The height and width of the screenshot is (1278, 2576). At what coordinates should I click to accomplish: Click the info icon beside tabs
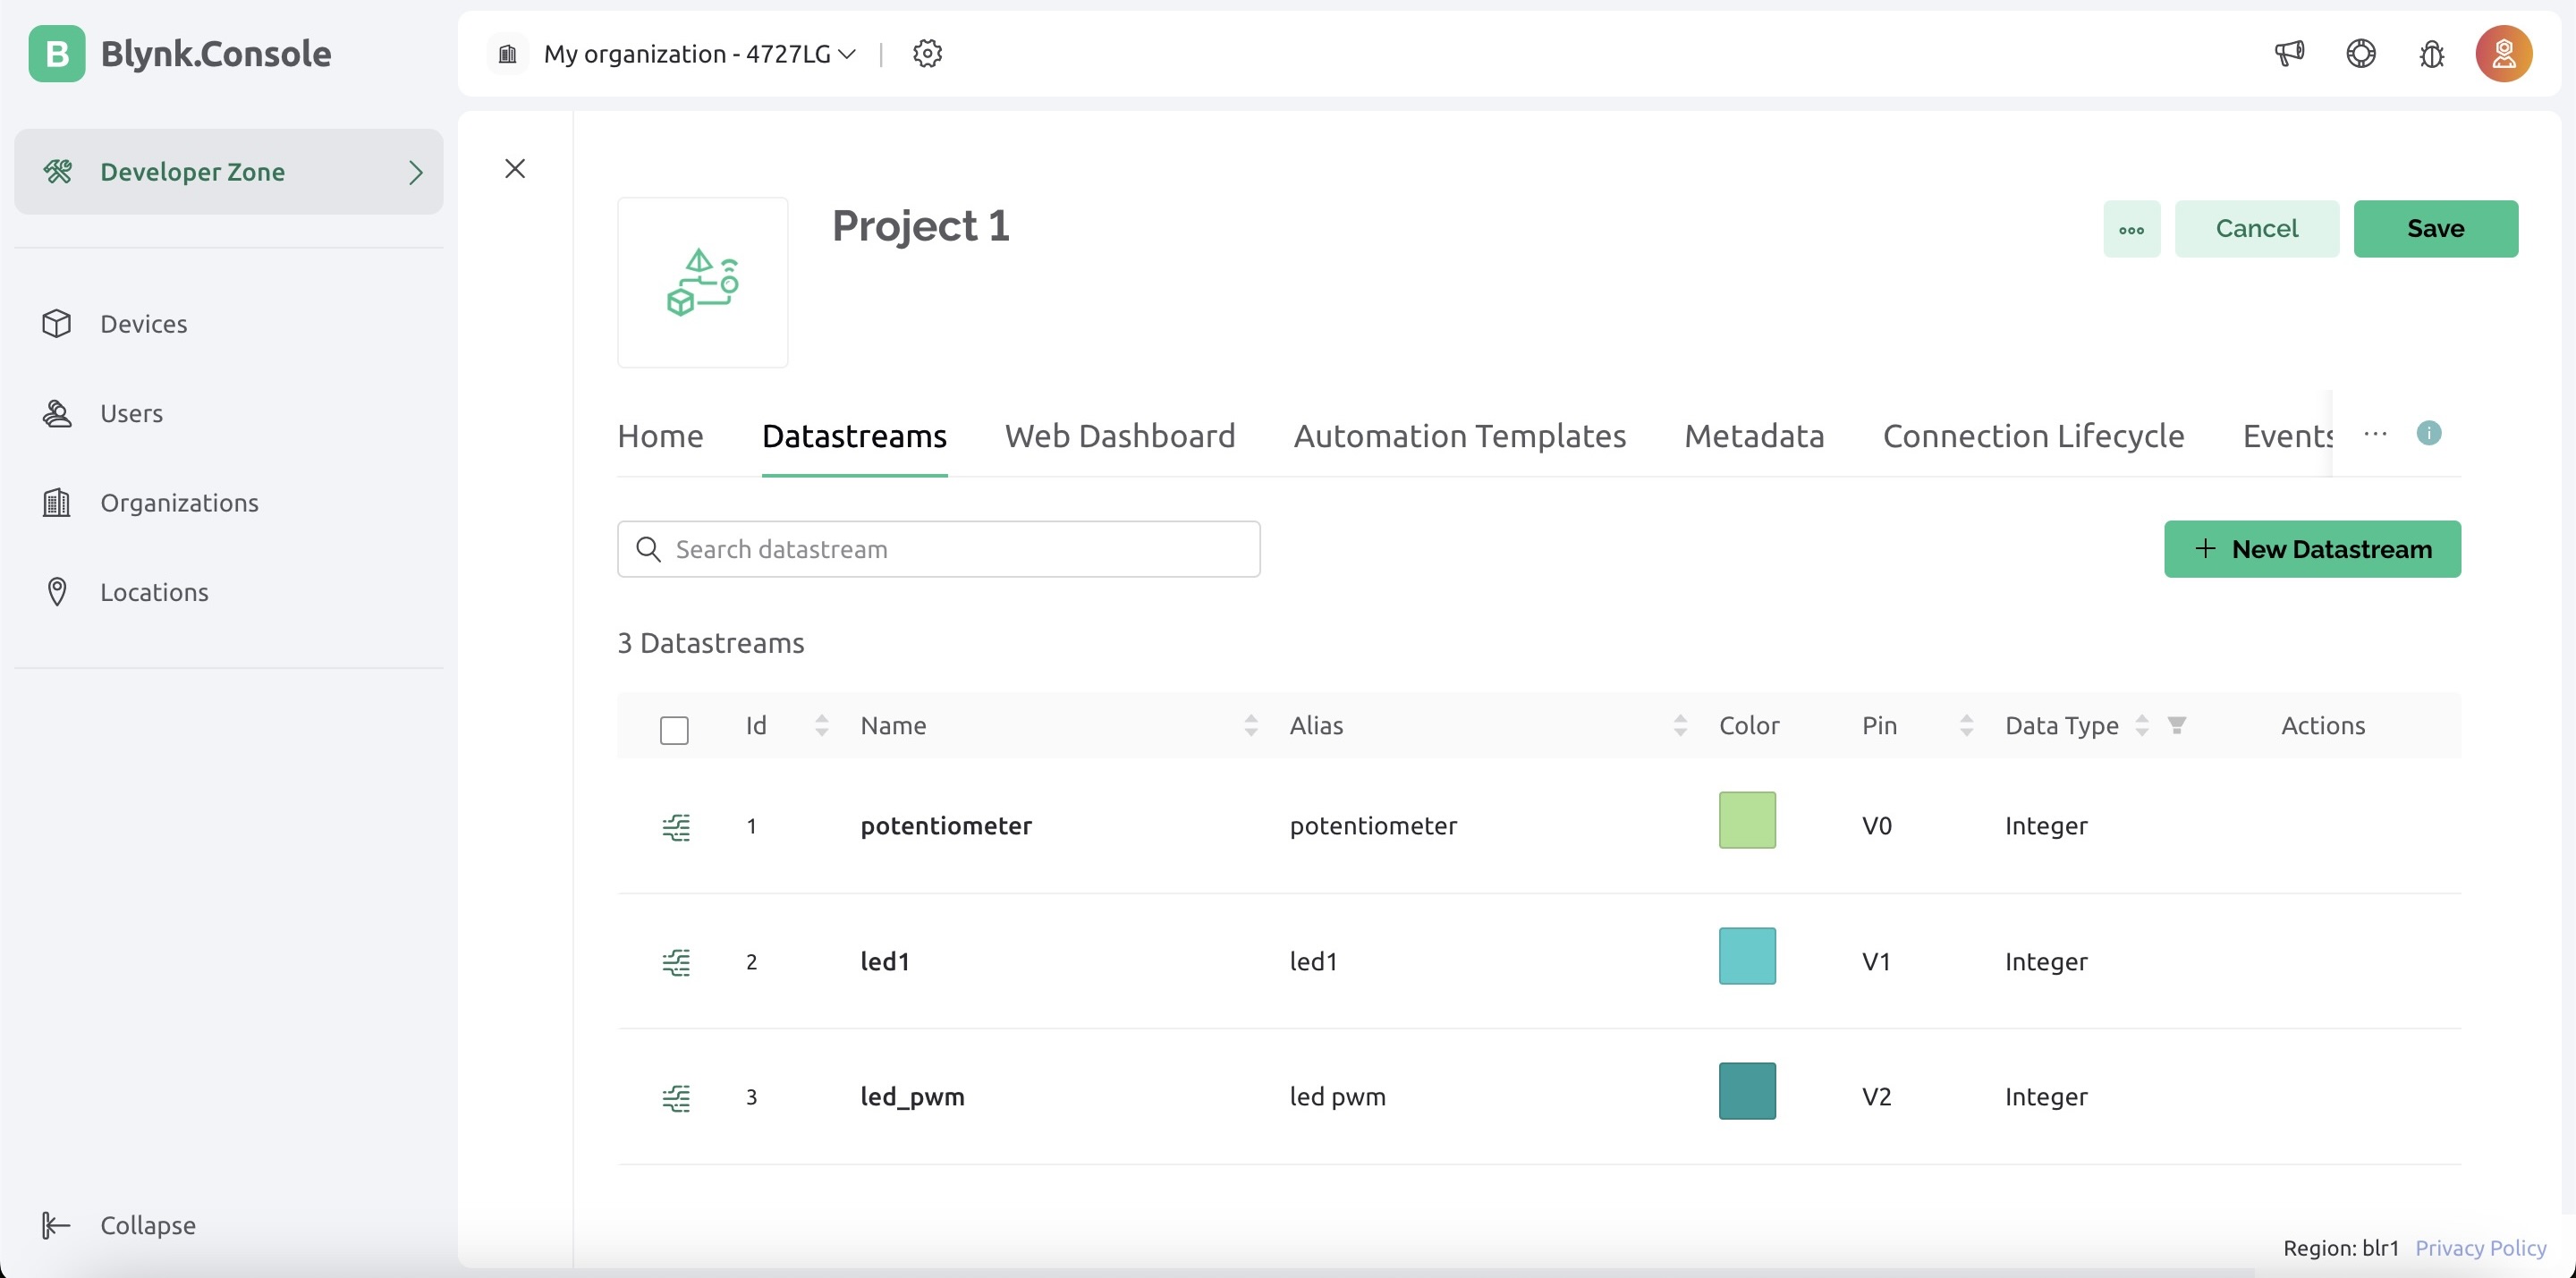2428,433
